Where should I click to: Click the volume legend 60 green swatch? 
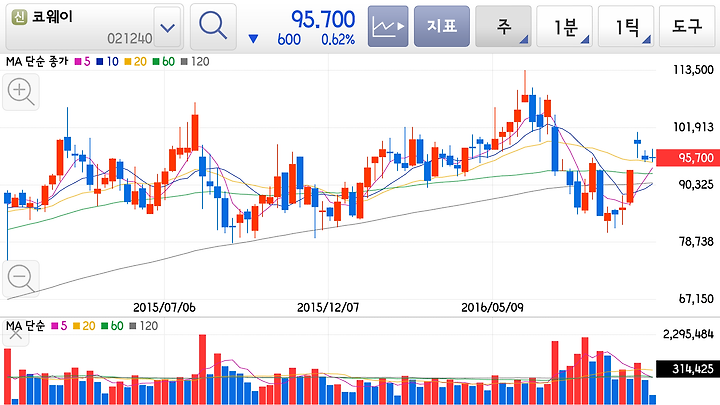pos(105,326)
